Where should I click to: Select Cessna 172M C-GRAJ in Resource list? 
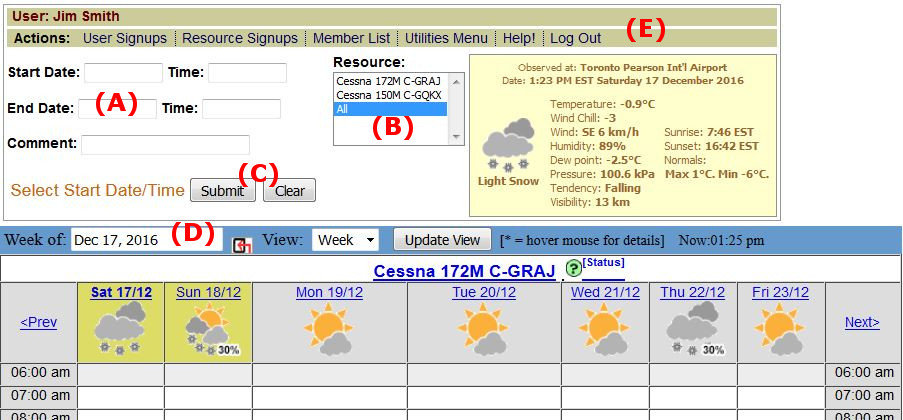point(390,81)
